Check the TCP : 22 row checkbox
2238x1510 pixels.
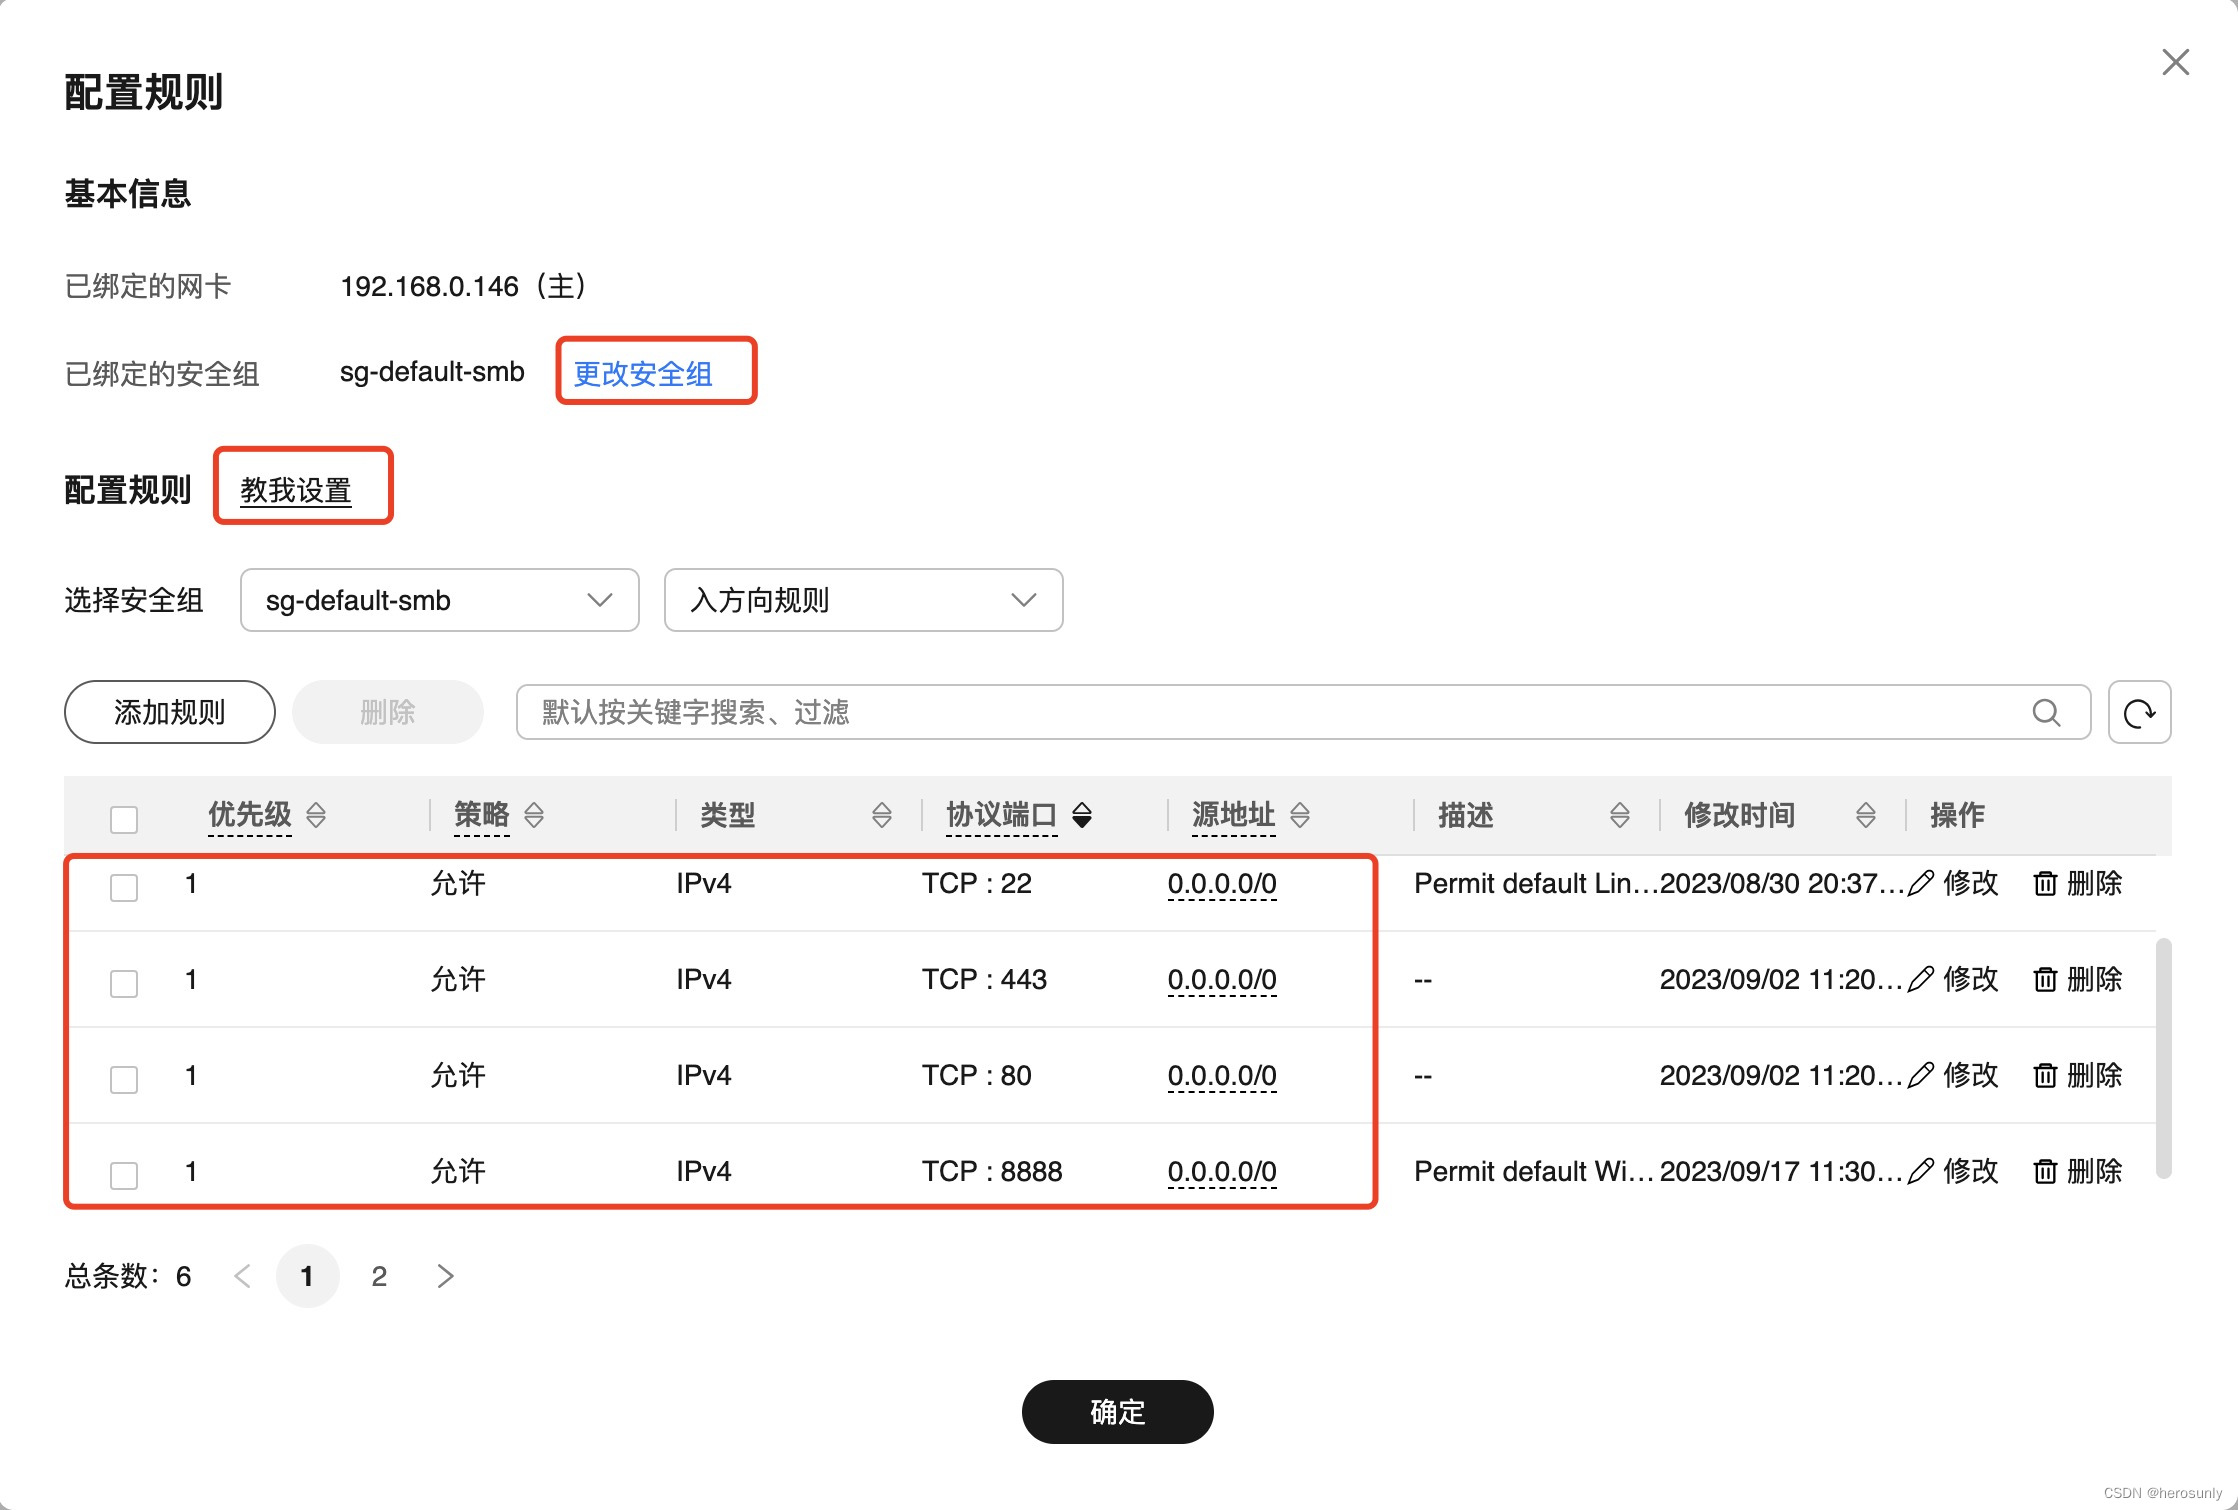pos(124,887)
